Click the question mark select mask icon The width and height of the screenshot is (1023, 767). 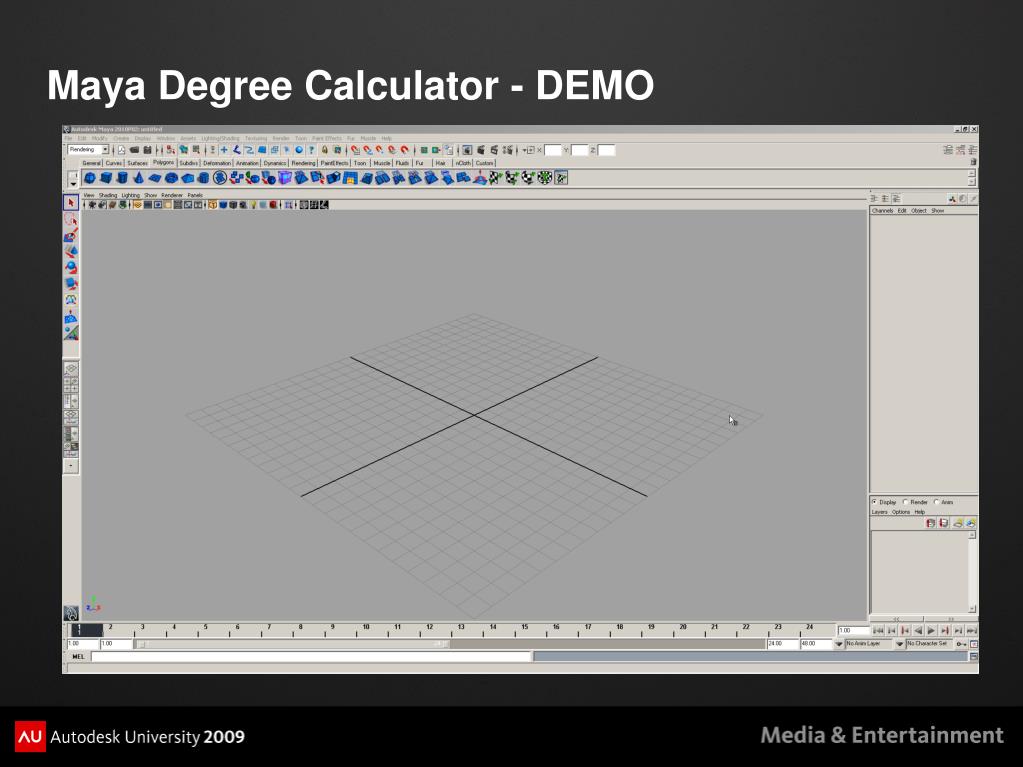311,150
